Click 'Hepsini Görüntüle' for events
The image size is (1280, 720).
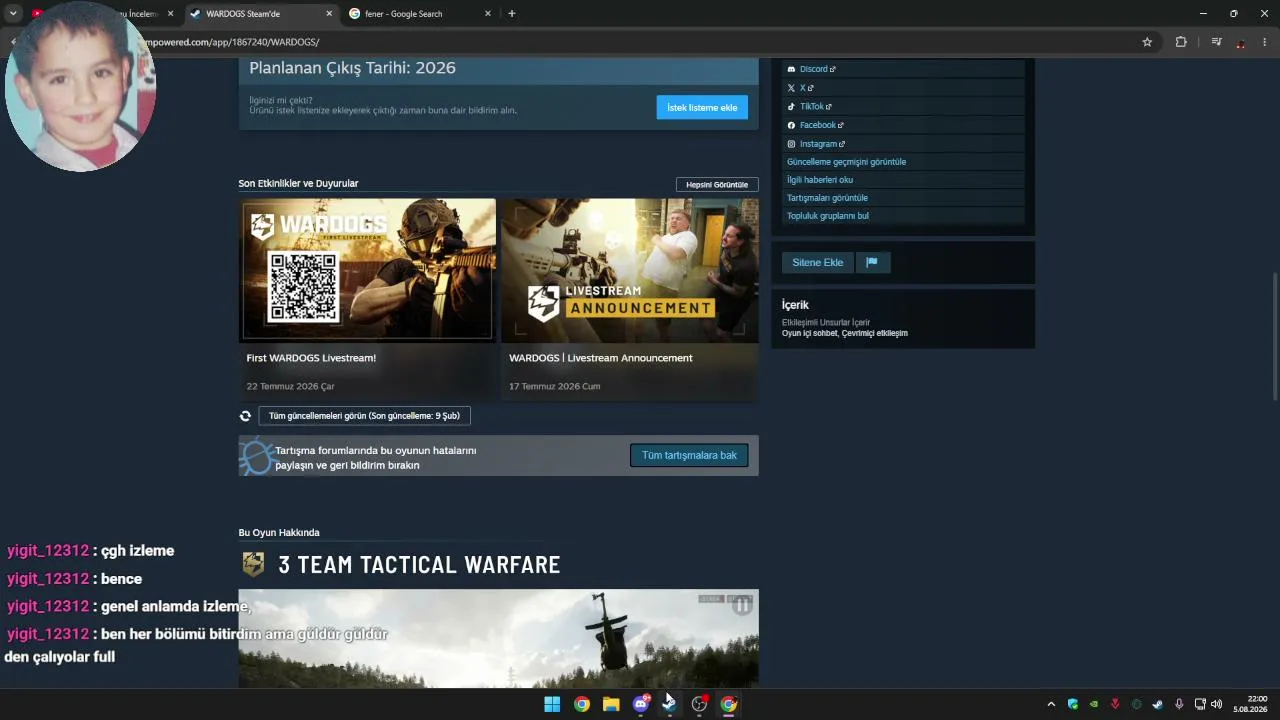717,184
